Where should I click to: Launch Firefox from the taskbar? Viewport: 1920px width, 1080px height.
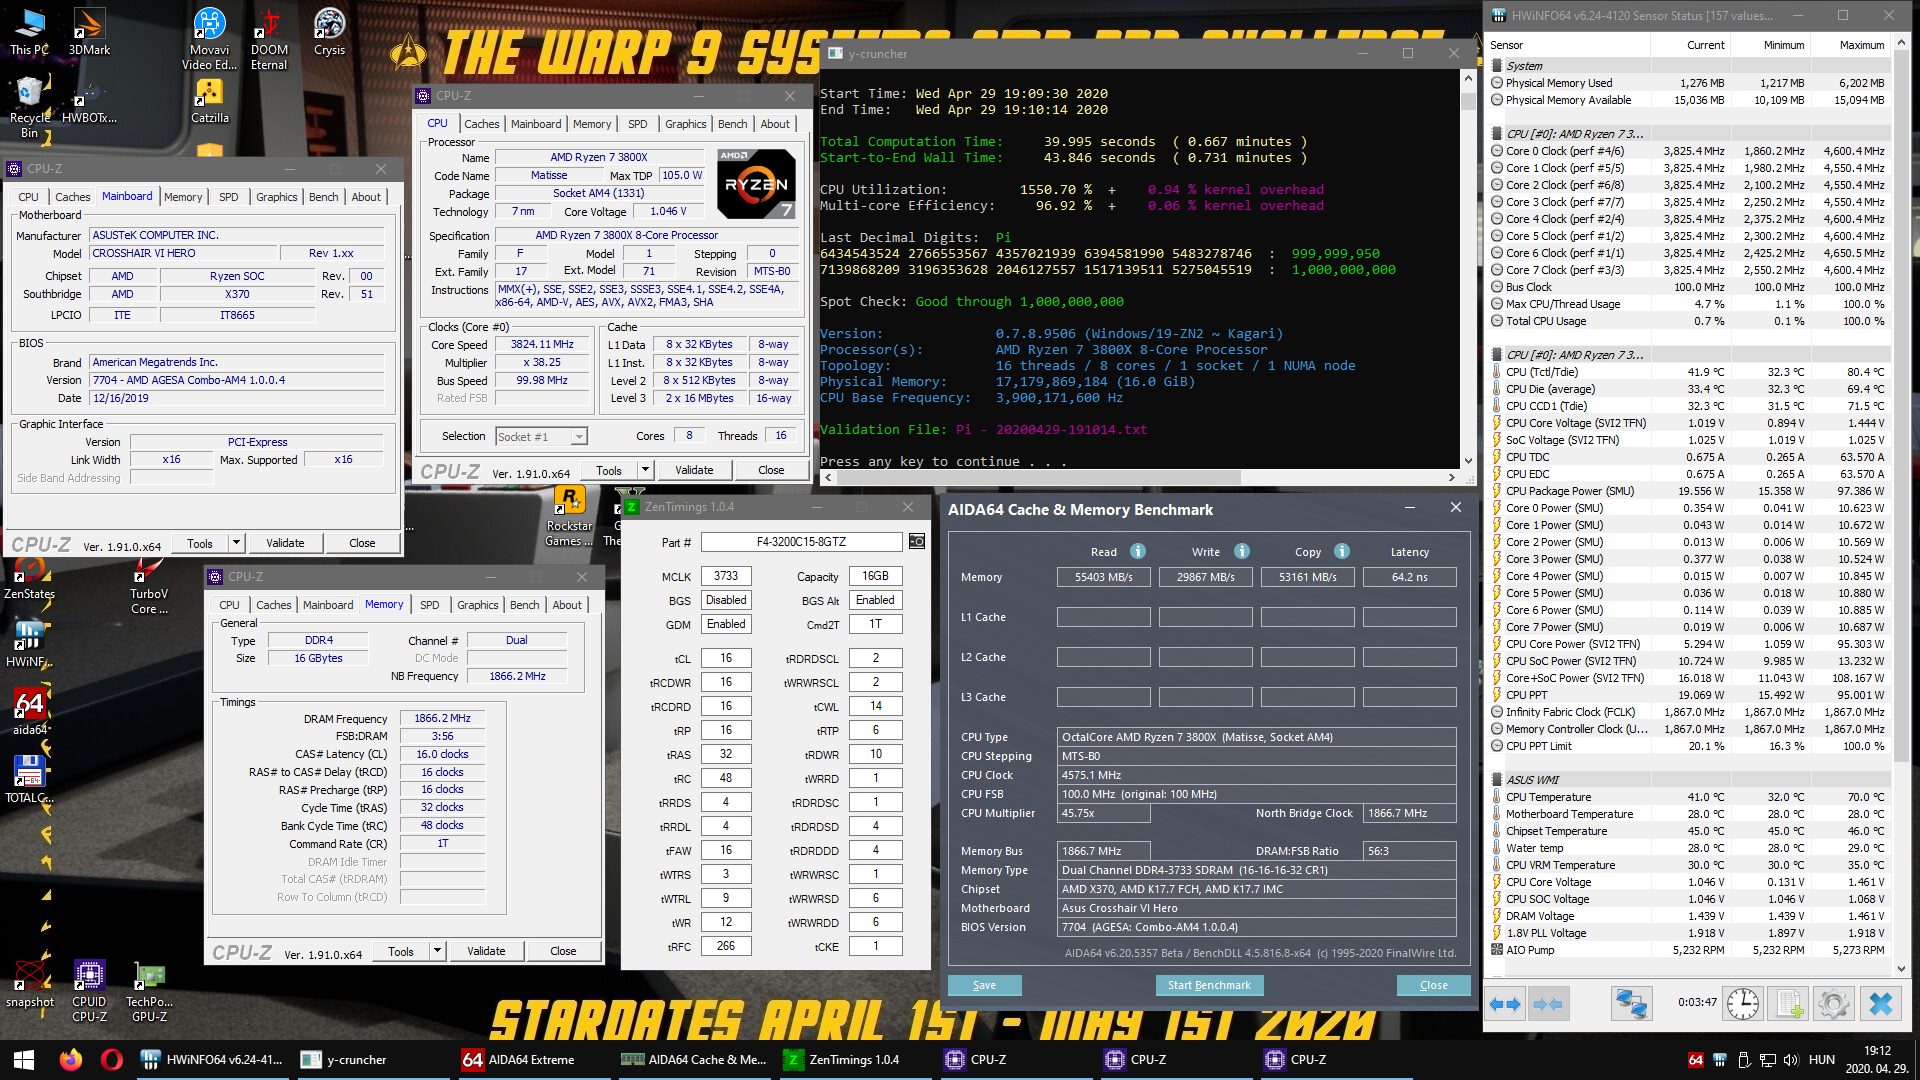point(70,1060)
